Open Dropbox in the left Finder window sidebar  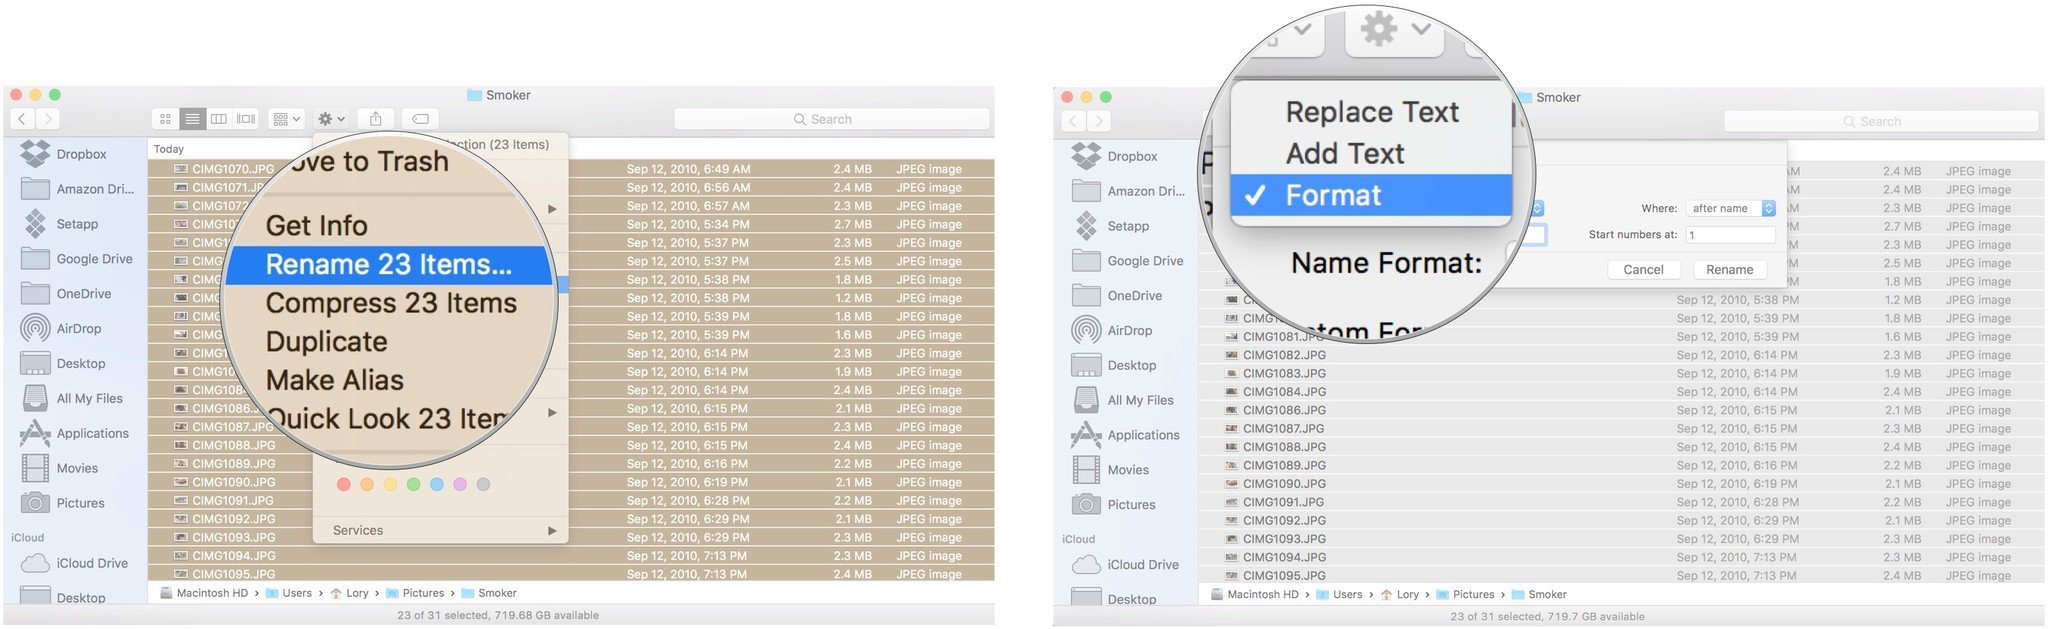pos(65,154)
